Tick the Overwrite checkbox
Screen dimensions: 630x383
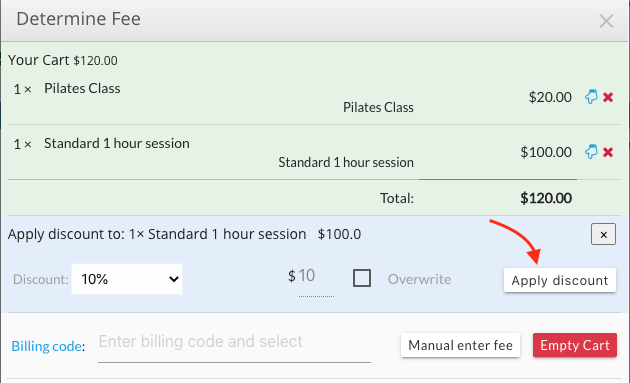pyautogui.click(x=362, y=278)
